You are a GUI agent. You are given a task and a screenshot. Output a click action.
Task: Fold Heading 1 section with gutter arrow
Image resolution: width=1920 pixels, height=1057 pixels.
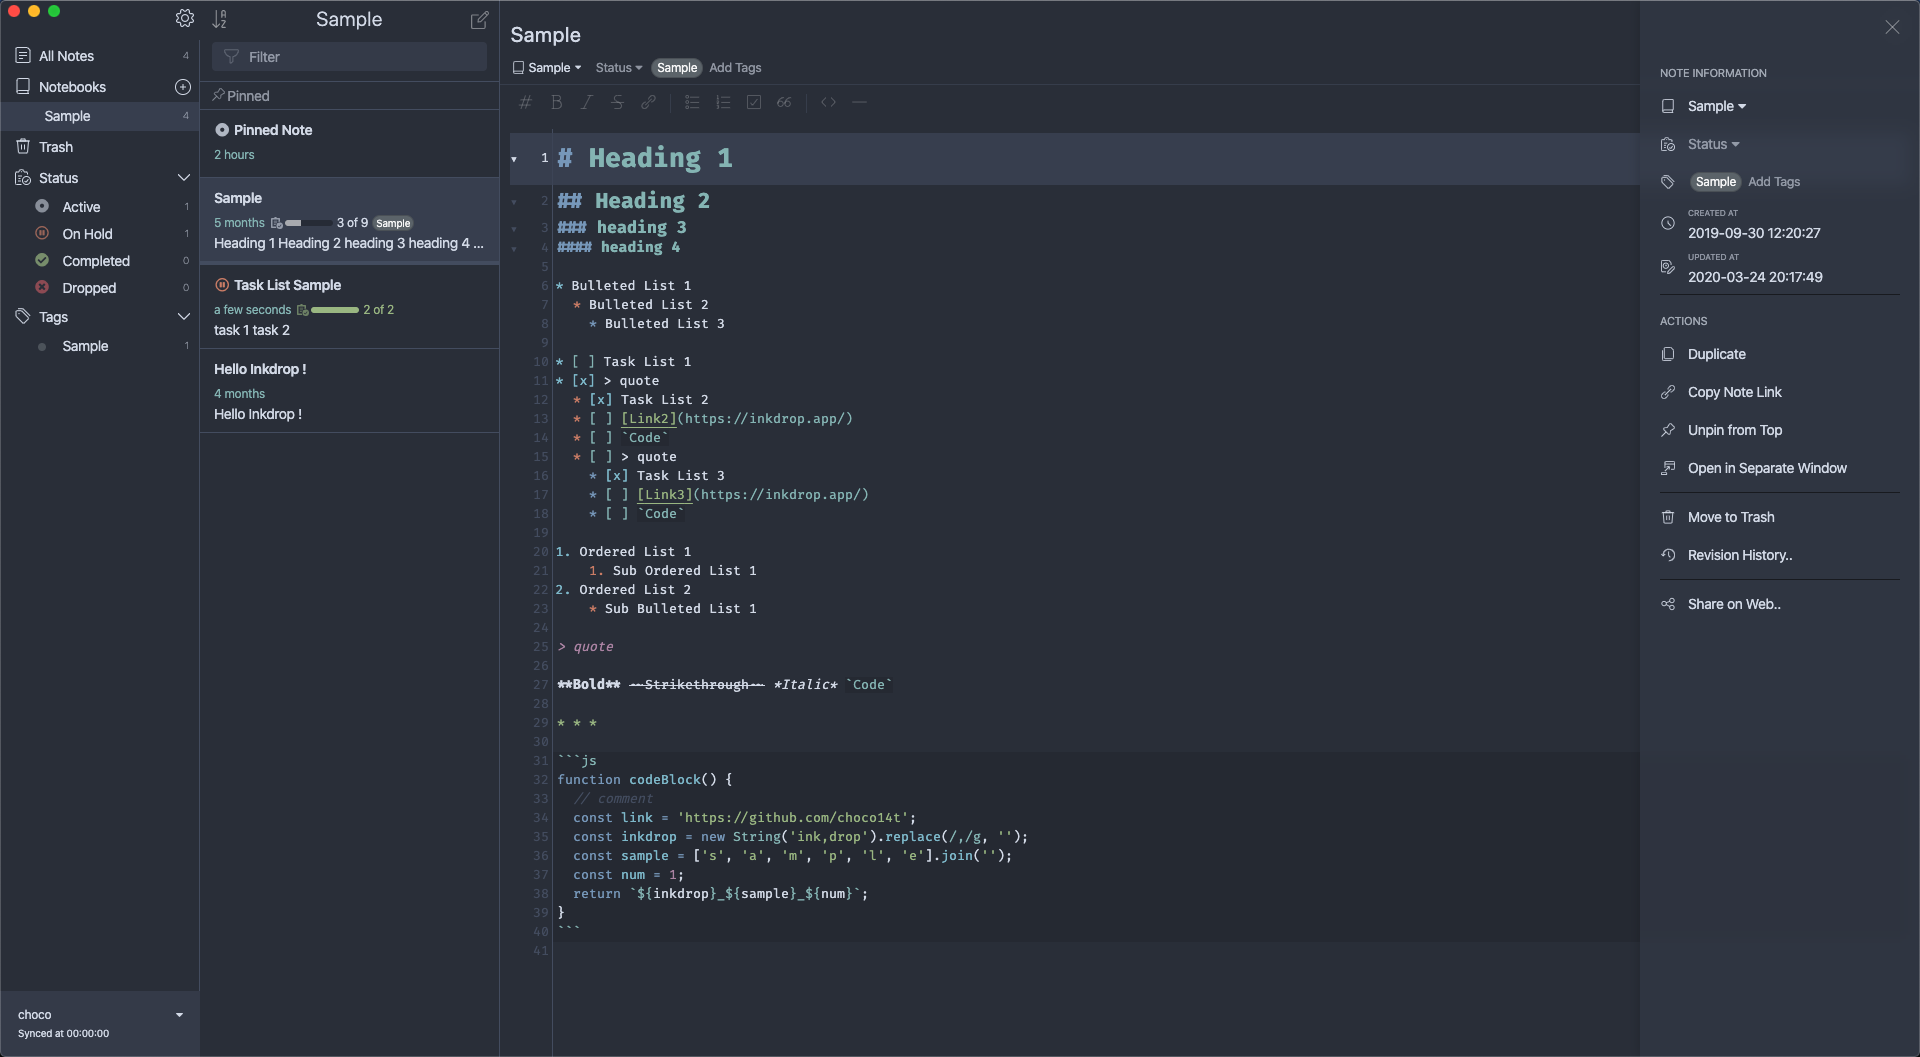(514, 159)
